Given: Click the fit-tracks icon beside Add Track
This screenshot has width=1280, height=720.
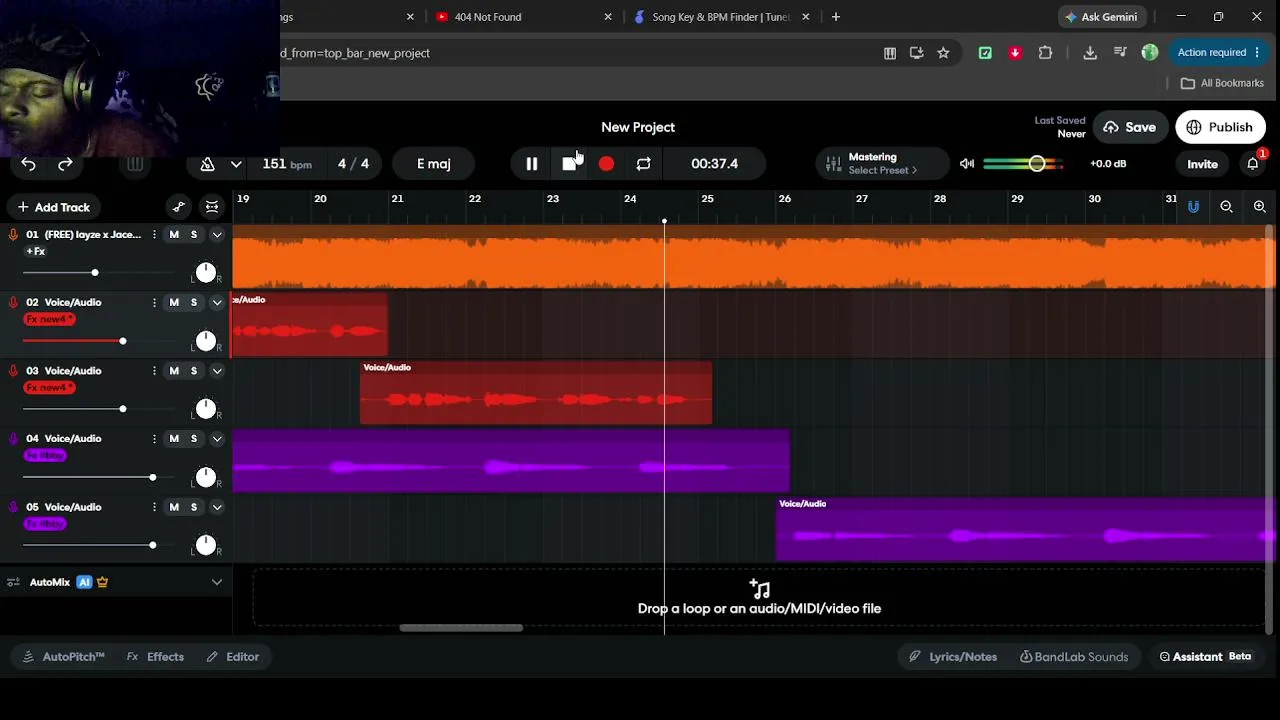Looking at the screenshot, I should [212, 207].
